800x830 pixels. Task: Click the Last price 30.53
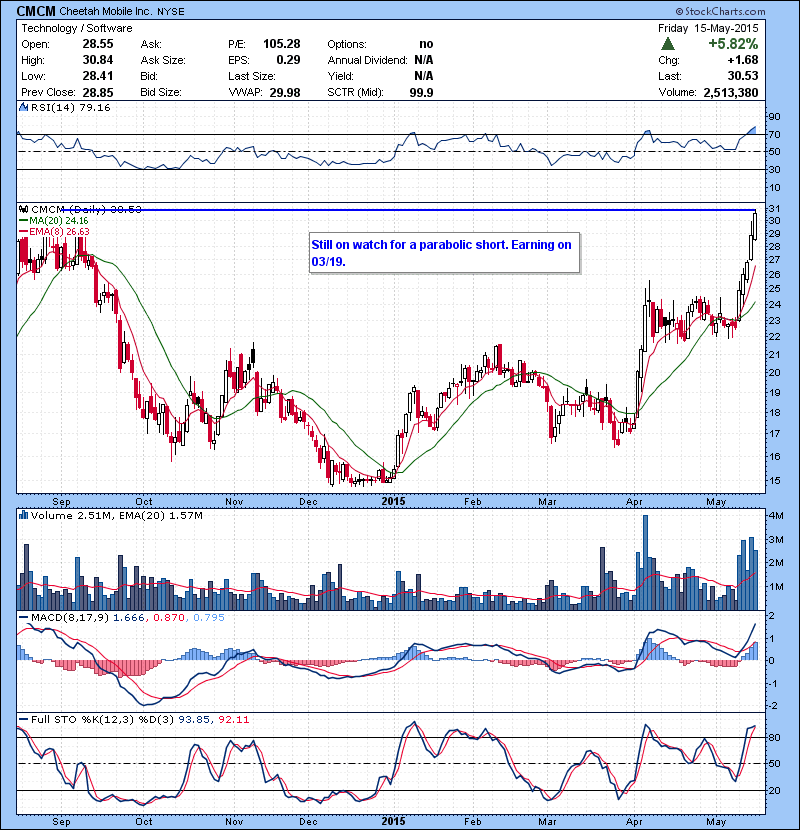click(x=743, y=76)
